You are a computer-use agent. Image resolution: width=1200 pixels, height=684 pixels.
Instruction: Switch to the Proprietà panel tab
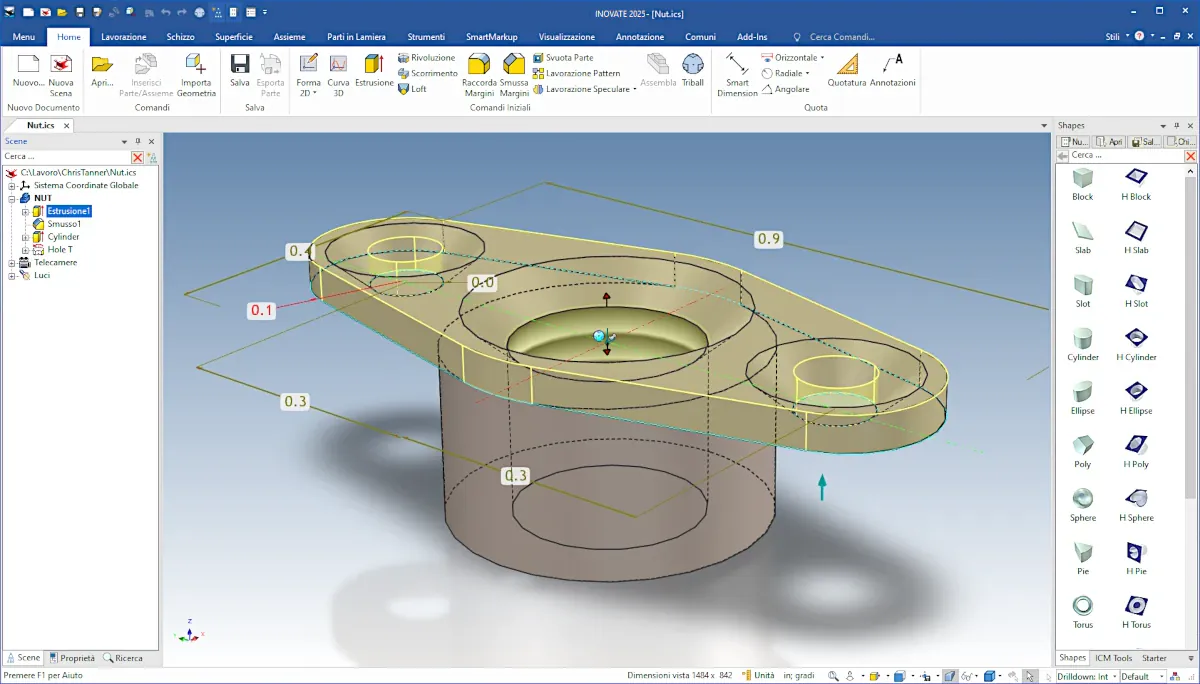pyautogui.click(x=72, y=658)
